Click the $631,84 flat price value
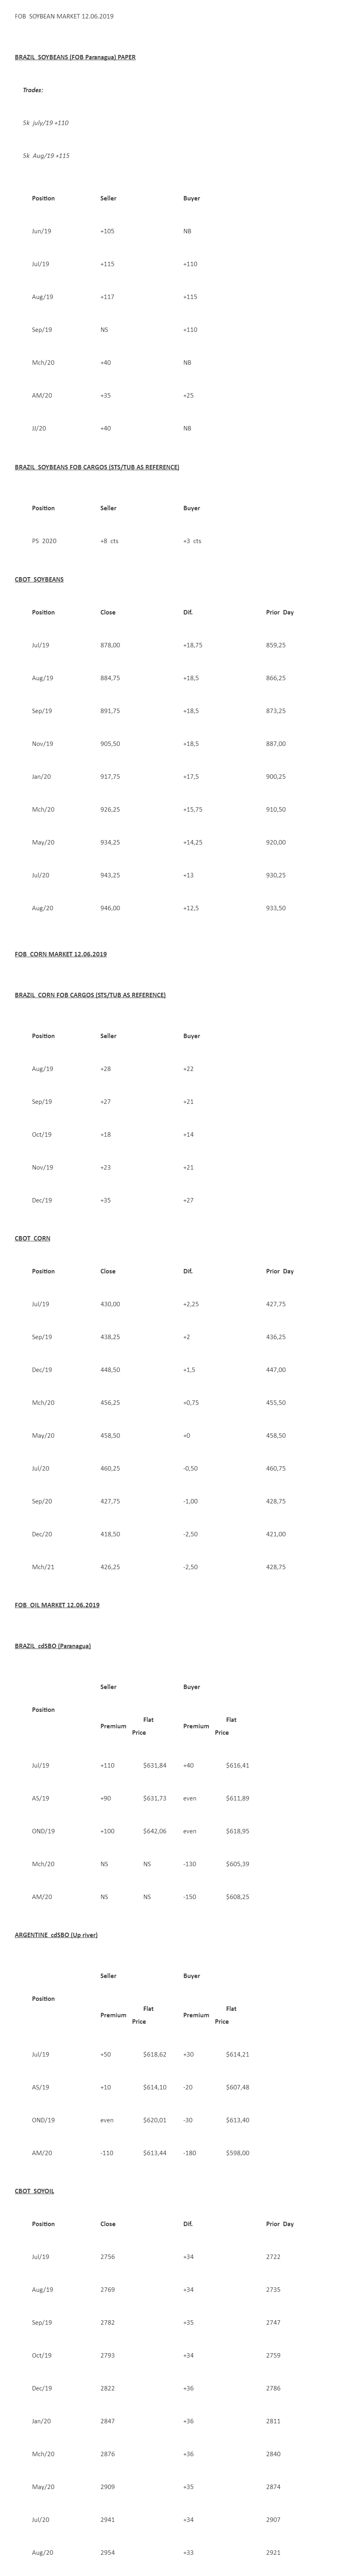The width and height of the screenshot is (341, 2576). pyautogui.click(x=155, y=1765)
